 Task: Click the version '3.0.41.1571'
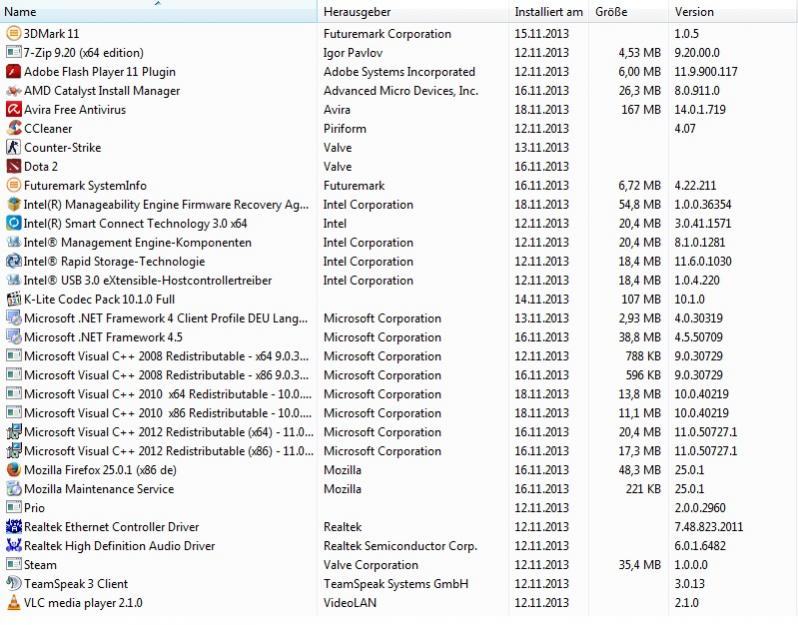pos(702,223)
